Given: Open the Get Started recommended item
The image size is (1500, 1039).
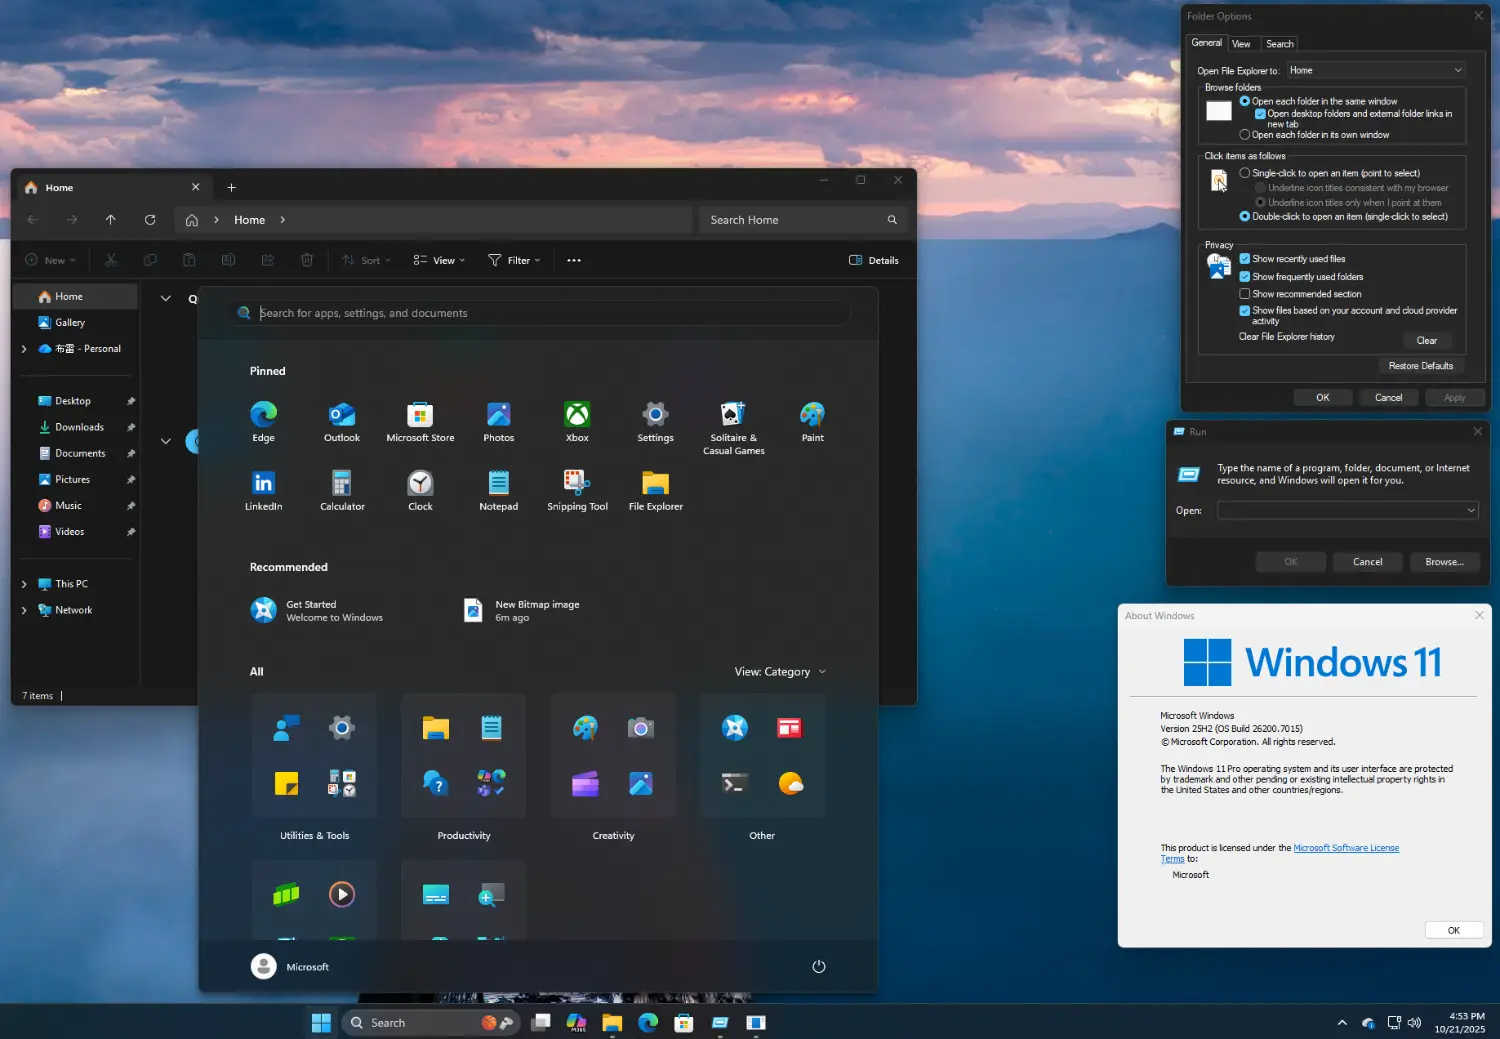Looking at the screenshot, I should (317, 610).
